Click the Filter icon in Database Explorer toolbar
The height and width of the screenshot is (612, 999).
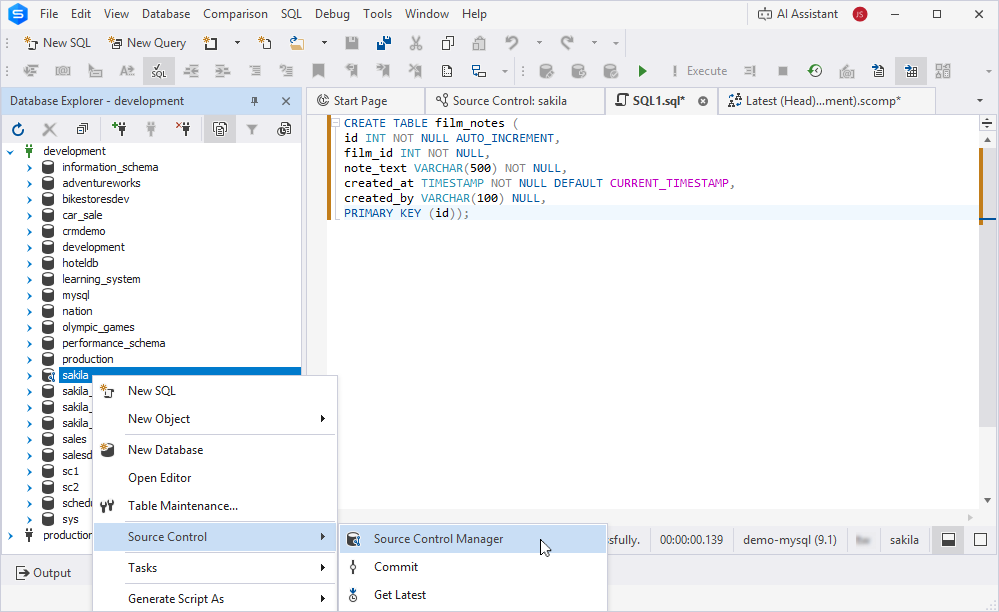[x=254, y=129]
